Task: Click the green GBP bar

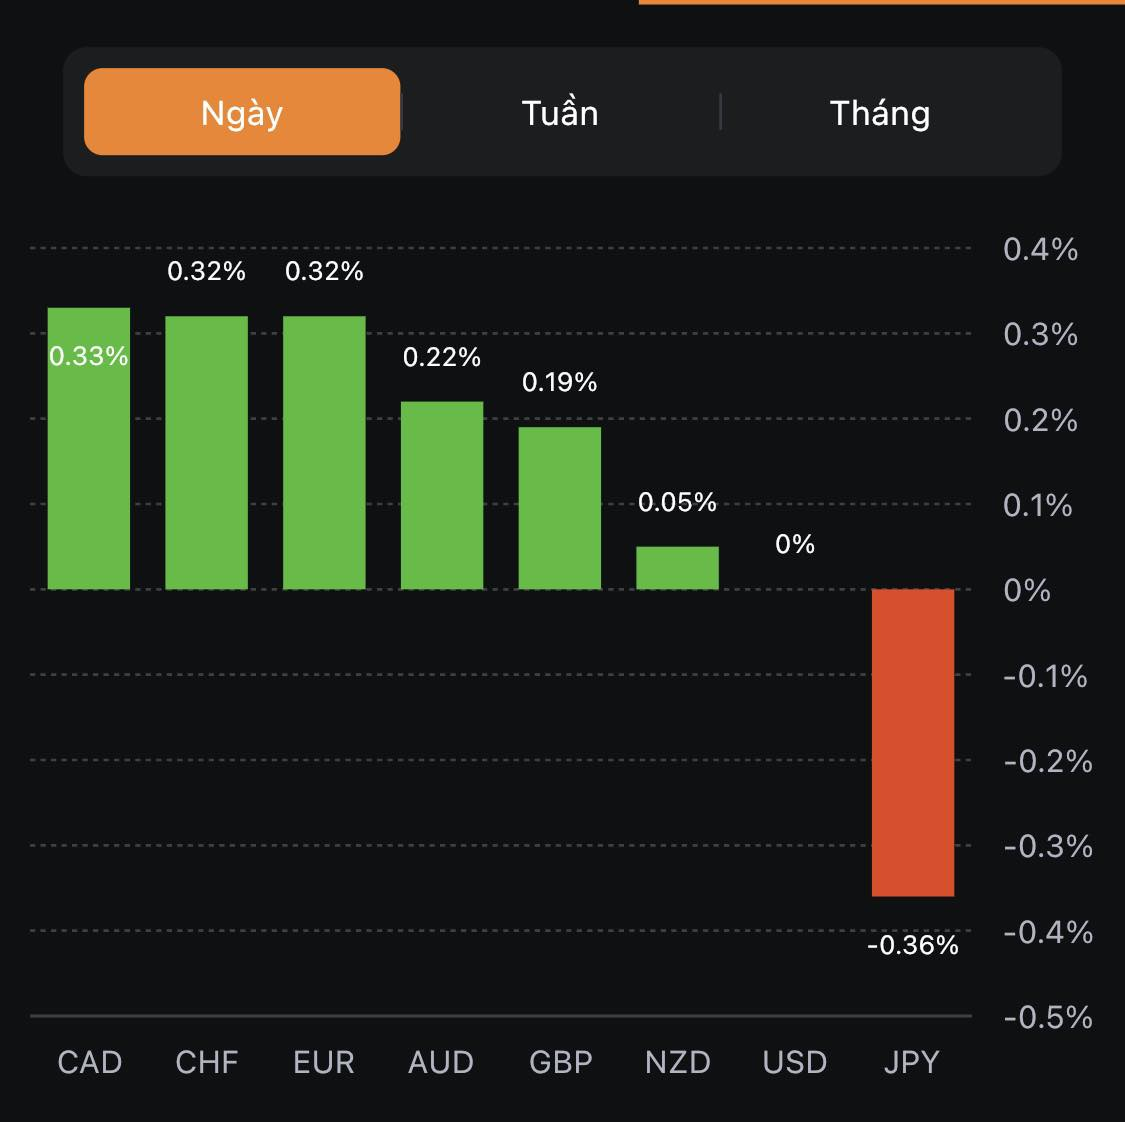Action: point(559,508)
